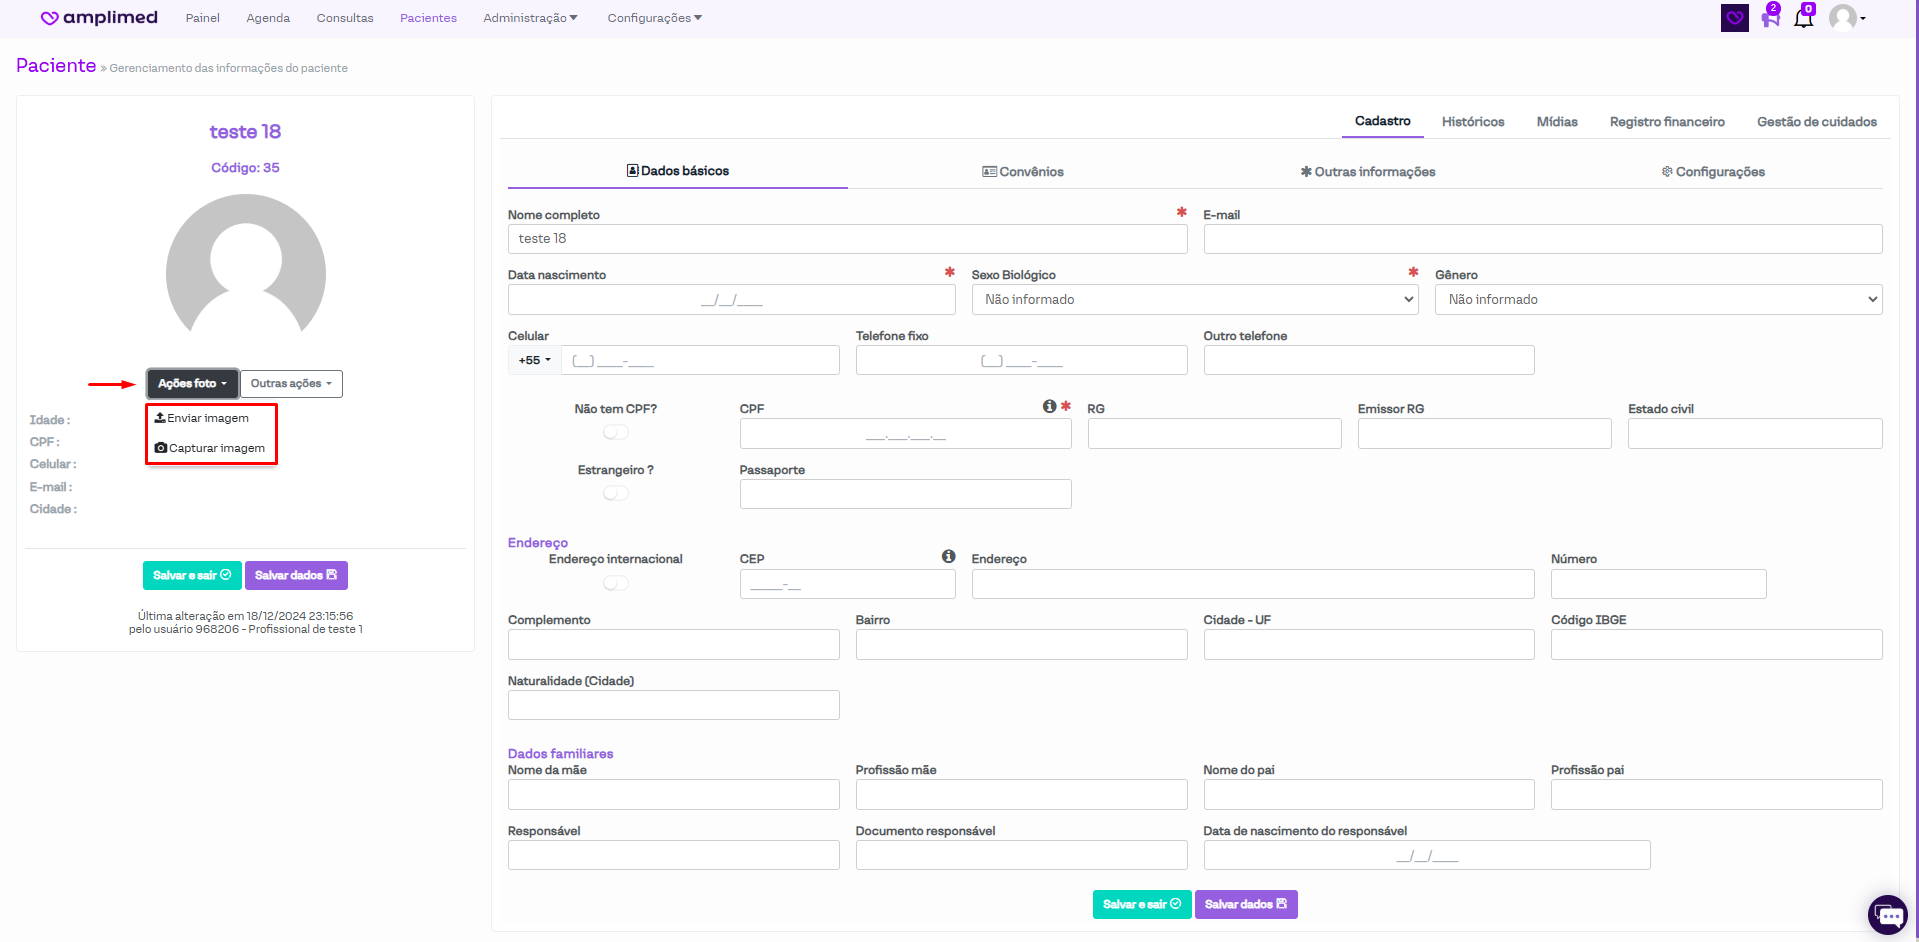Select 'Enviar imagem' from the photo menu
The width and height of the screenshot is (1919, 942).
[208, 418]
